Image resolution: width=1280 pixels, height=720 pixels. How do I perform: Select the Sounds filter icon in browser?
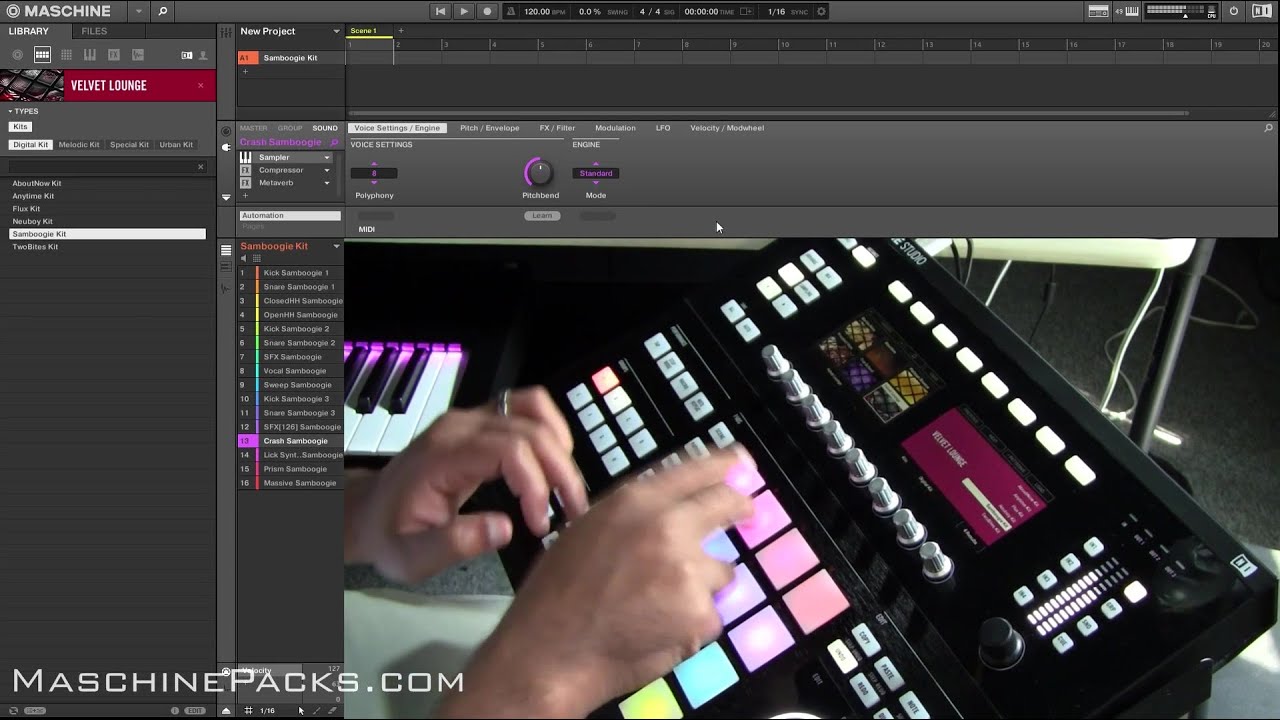pos(66,55)
